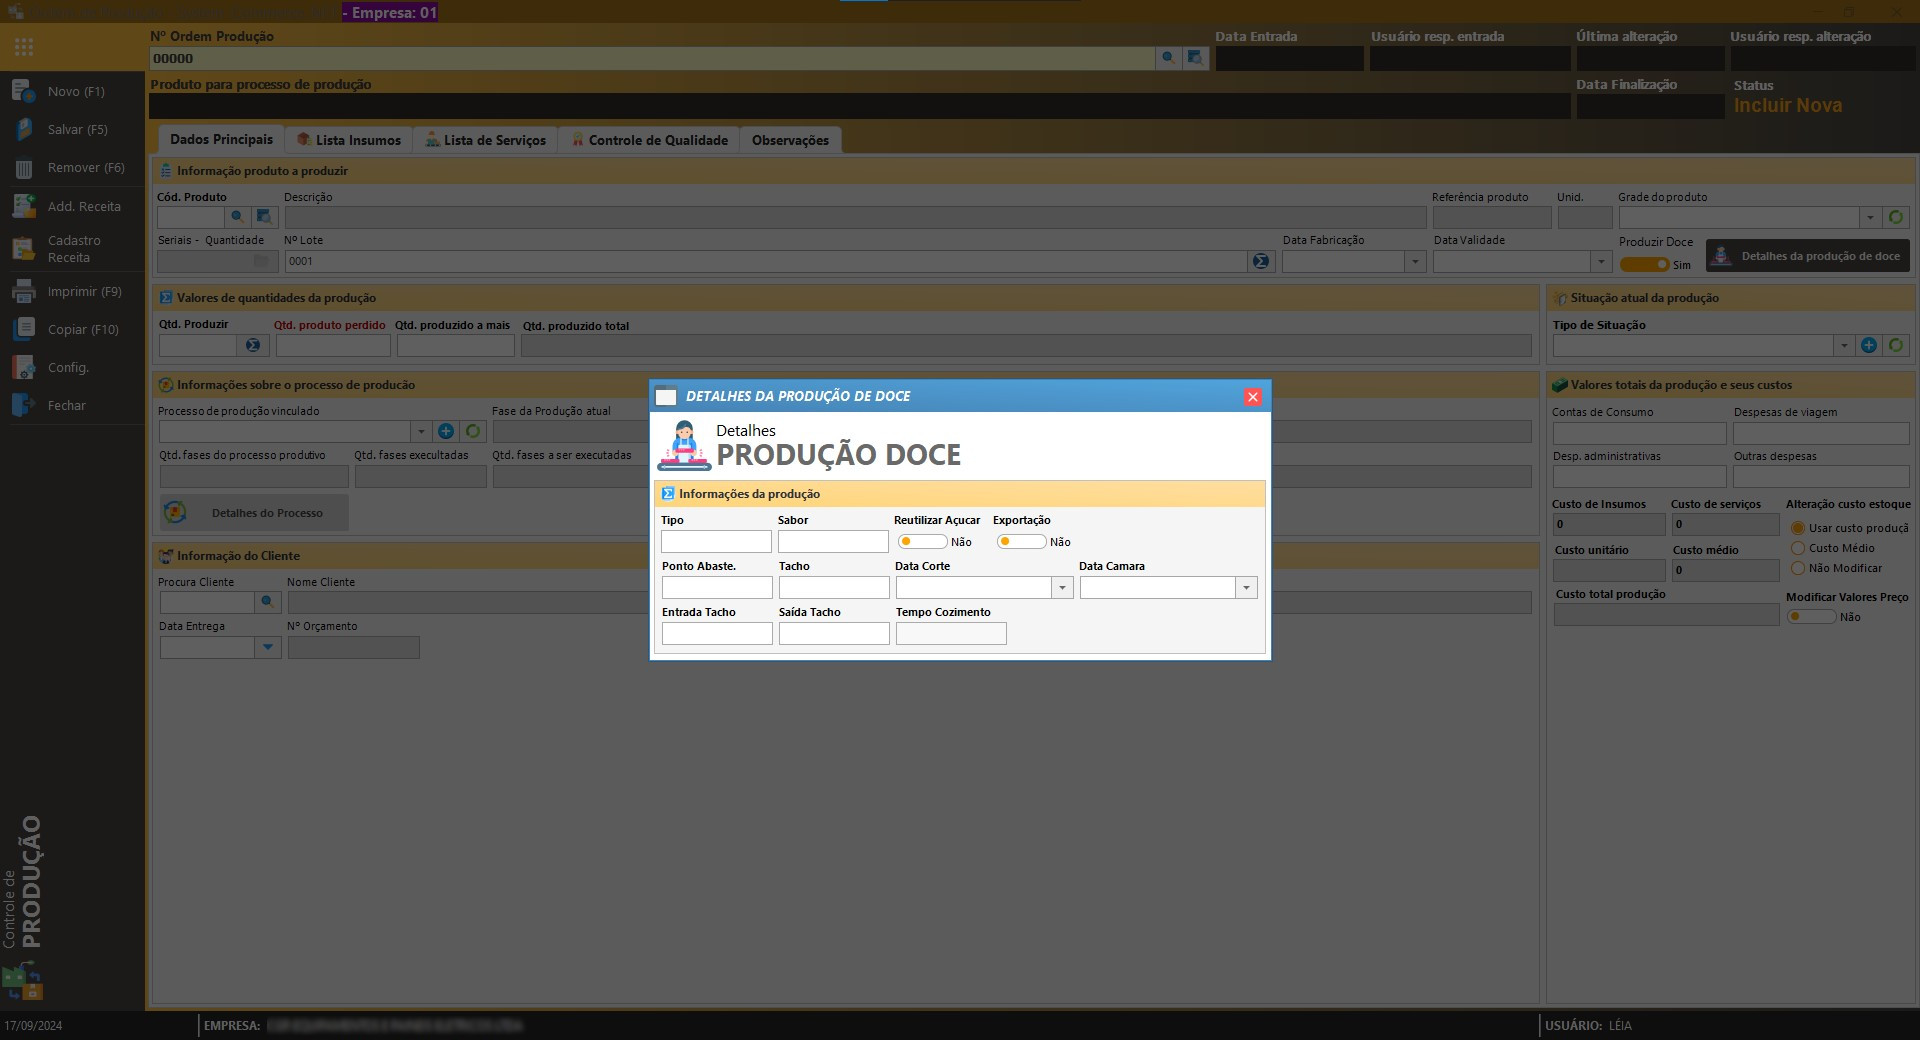
Task: Click the Imprimir (F9) printer icon
Action: pyautogui.click(x=24, y=292)
